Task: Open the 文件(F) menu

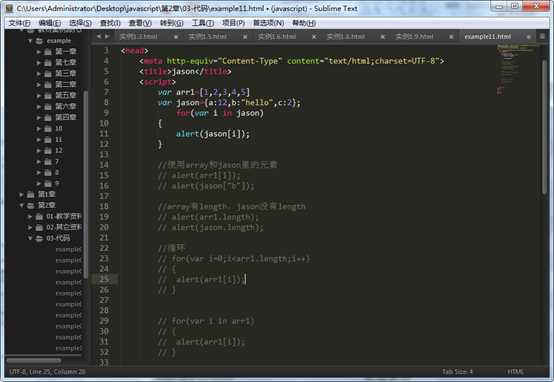Action: tap(19, 23)
